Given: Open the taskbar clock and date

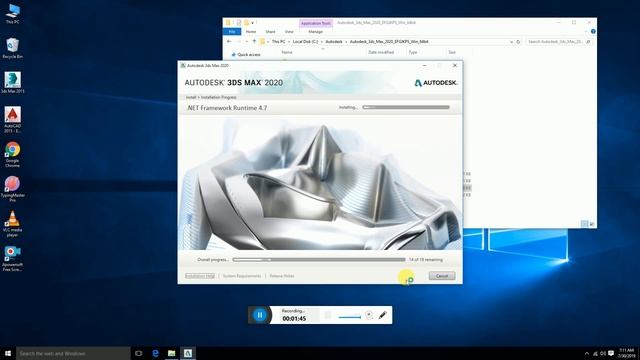Looking at the screenshot, I should pos(627,353).
